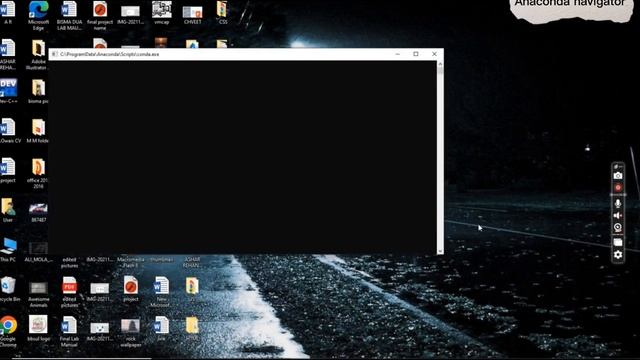Click the scroll up arrow in conda window
The height and width of the screenshot is (360, 640).
440,64
